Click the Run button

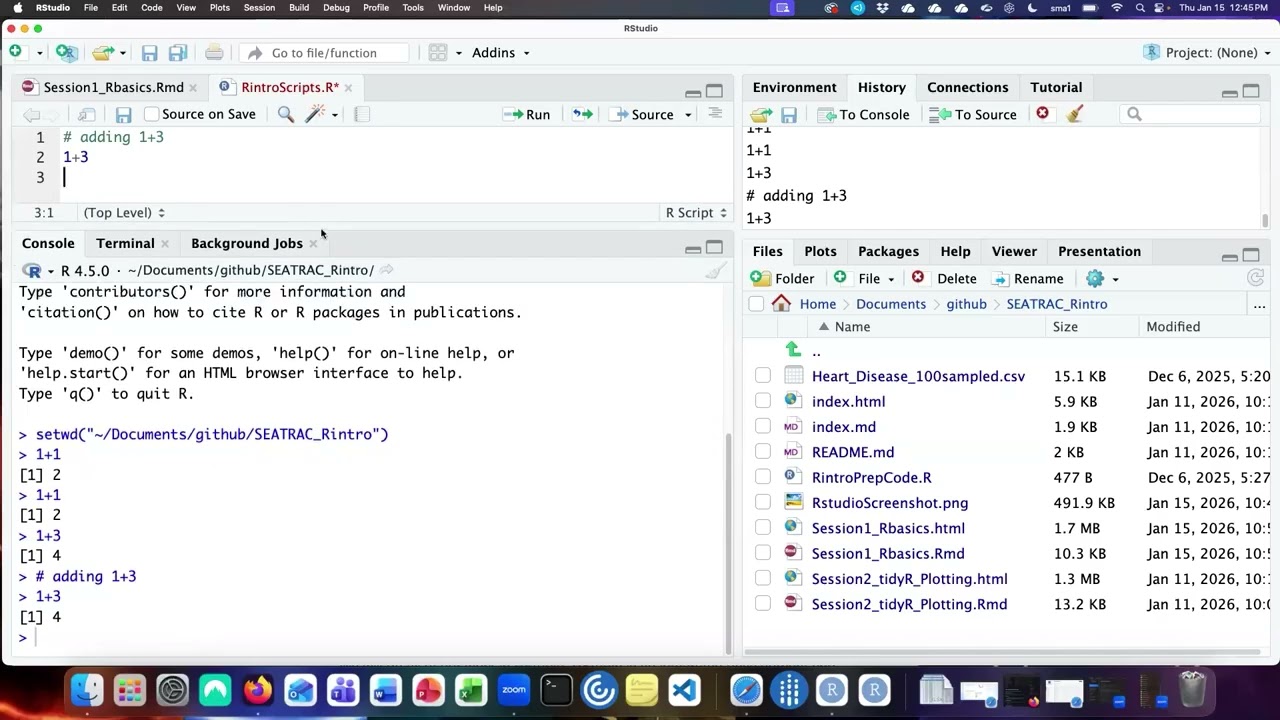[527, 115]
